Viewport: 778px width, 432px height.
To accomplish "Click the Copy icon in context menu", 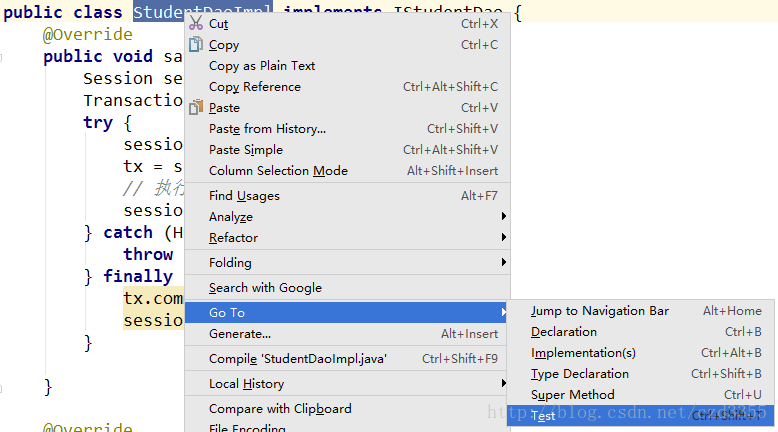I will click(196, 45).
